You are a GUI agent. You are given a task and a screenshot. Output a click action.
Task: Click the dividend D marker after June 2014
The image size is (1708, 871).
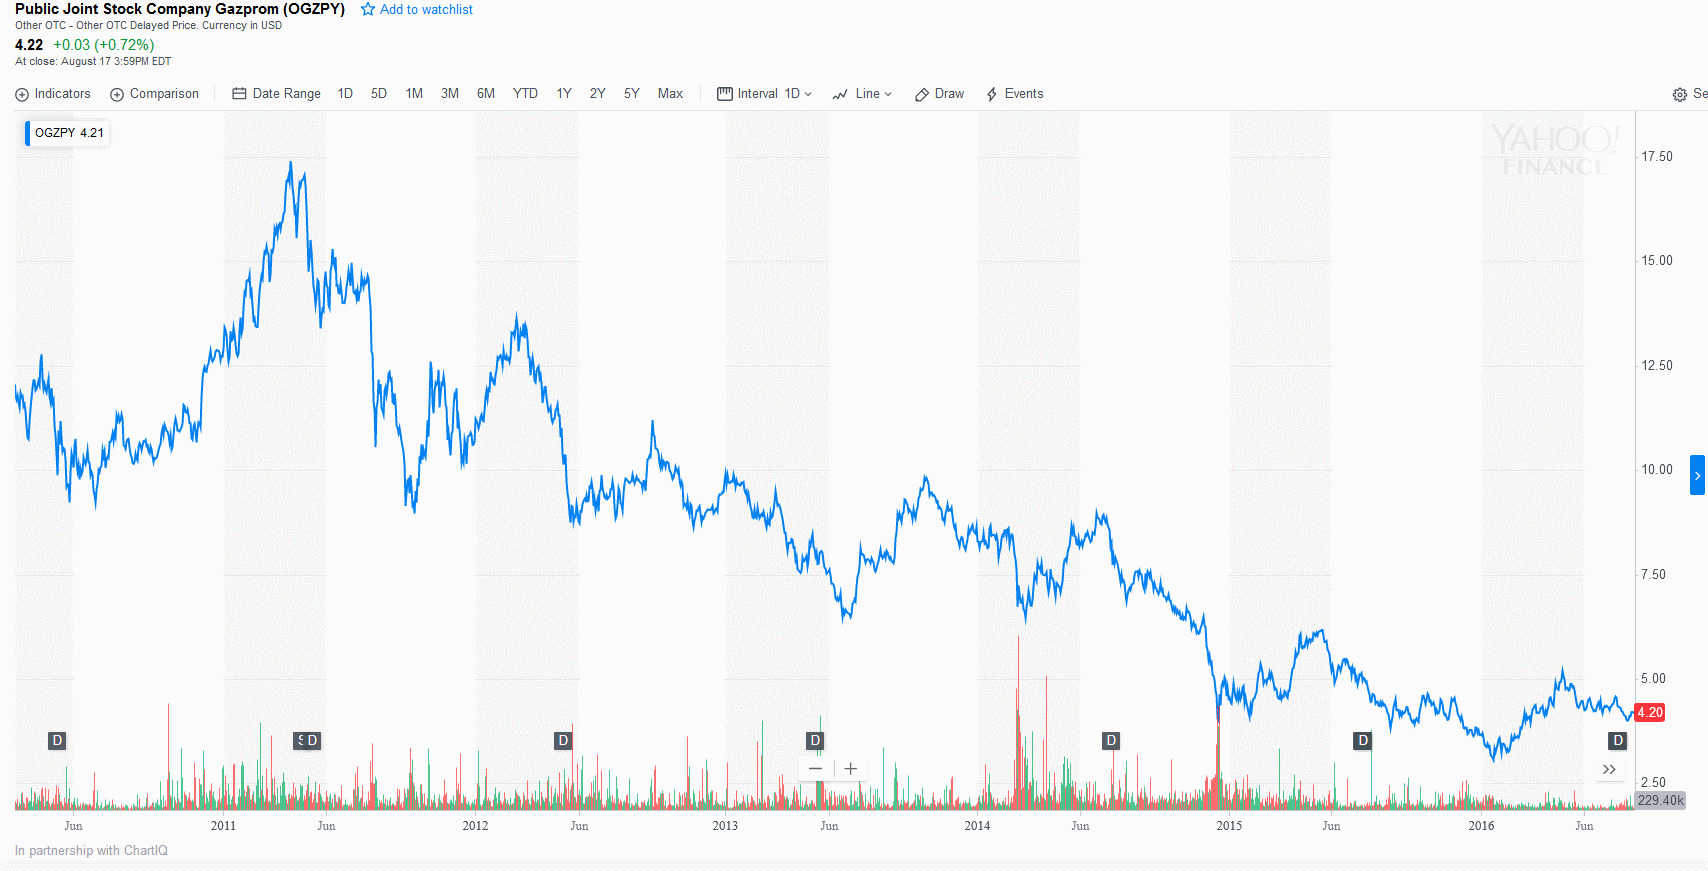tap(1110, 741)
